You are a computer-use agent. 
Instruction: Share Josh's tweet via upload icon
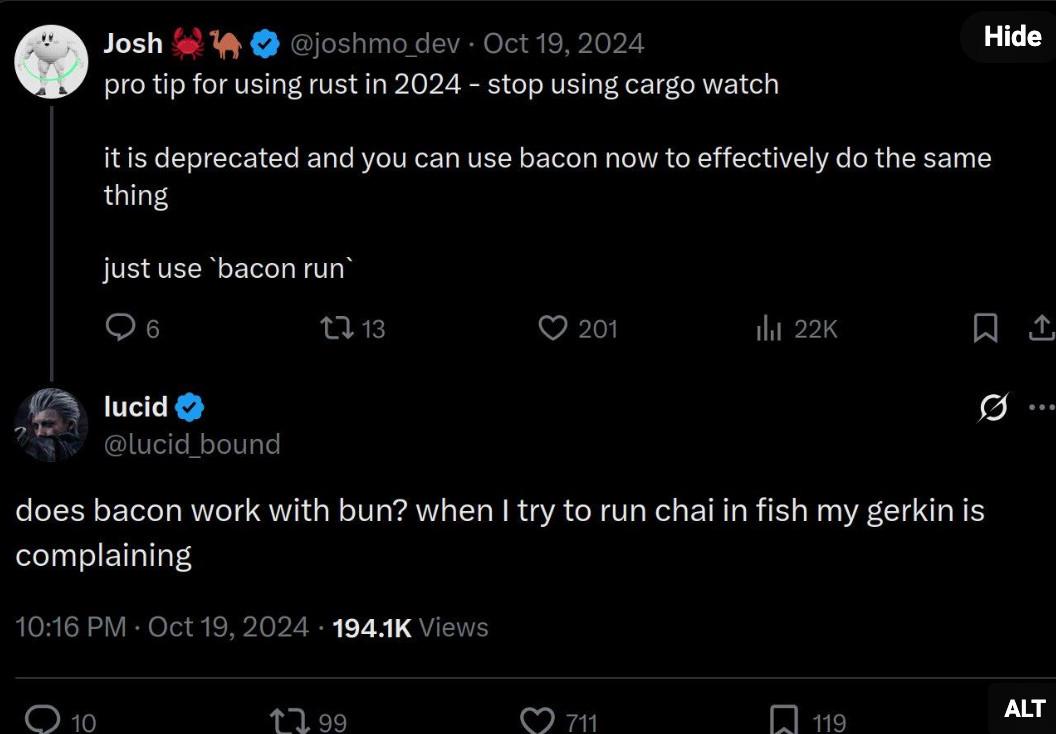pyautogui.click(x=1040, y=328)
